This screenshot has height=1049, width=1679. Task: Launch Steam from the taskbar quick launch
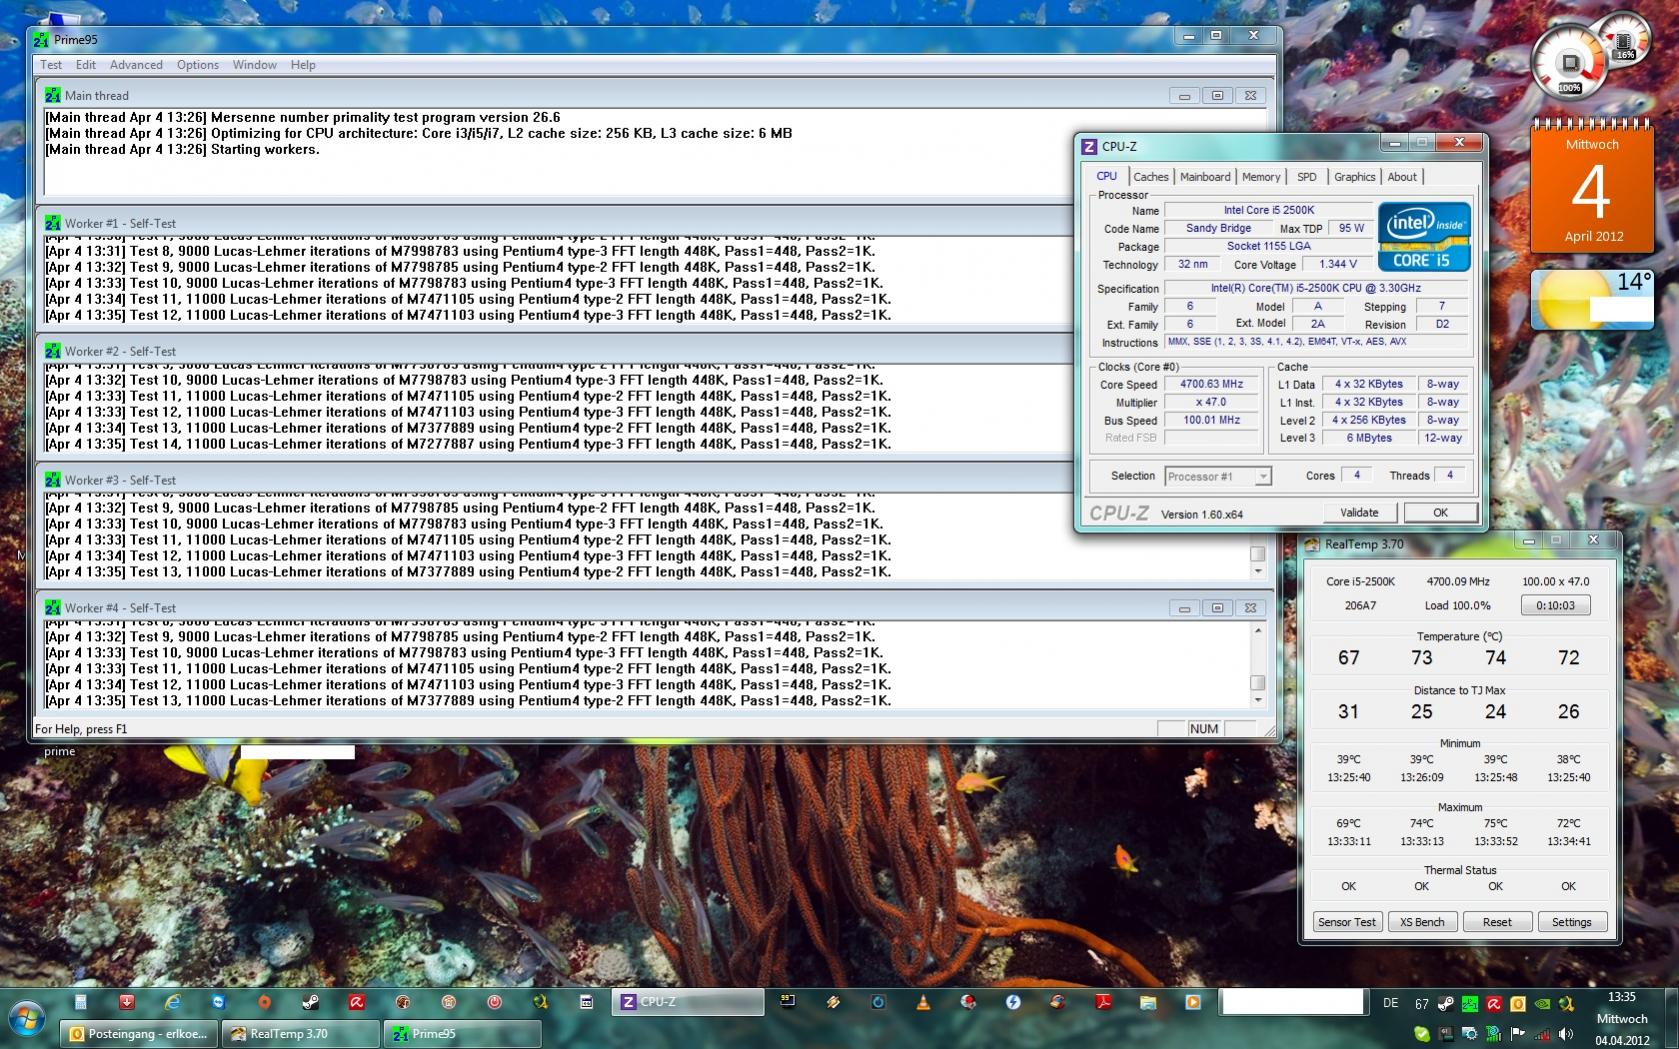(x=310, y=1002)
